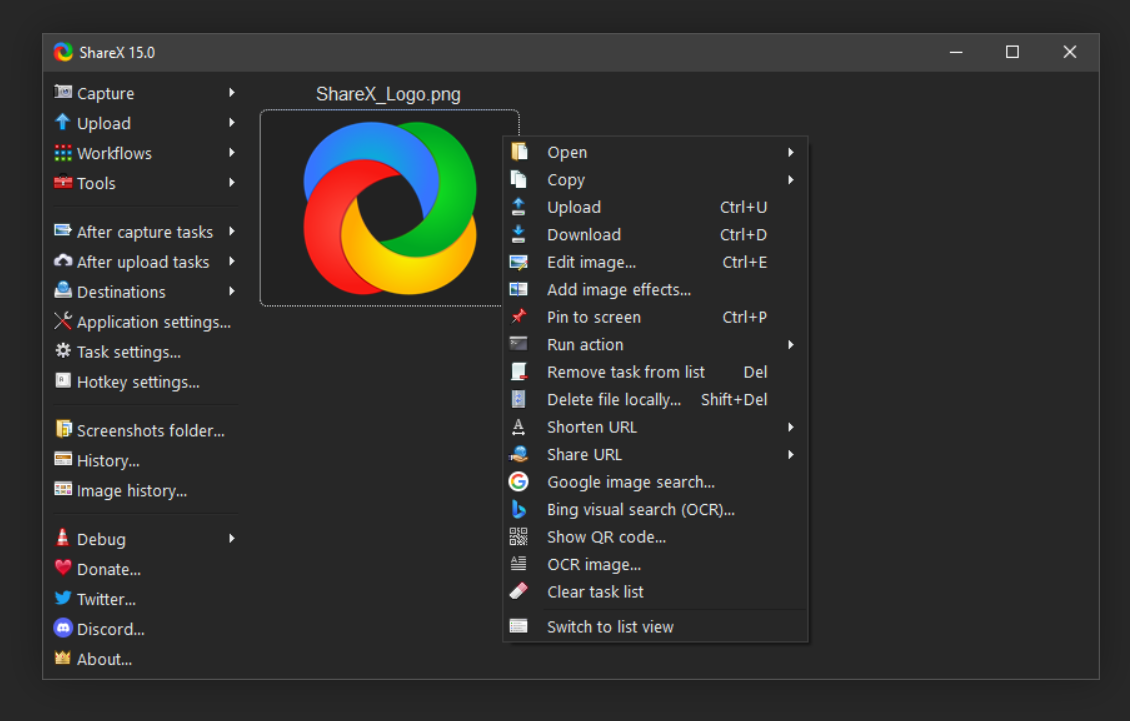
Task: Select Add image effects... menu entry
Action: point(655,289)
